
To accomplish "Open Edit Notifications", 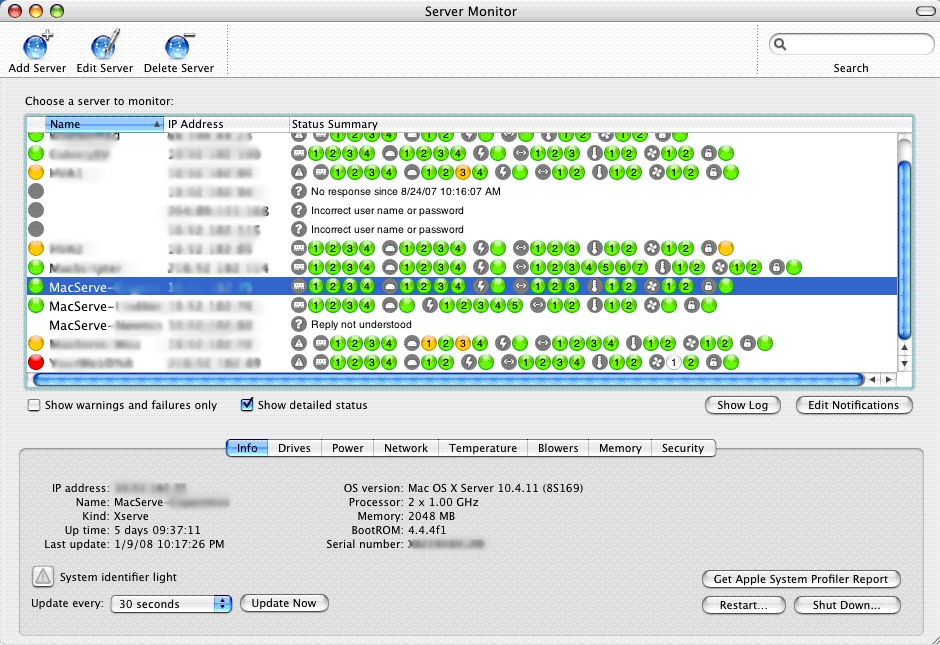I will click(854, 405).
